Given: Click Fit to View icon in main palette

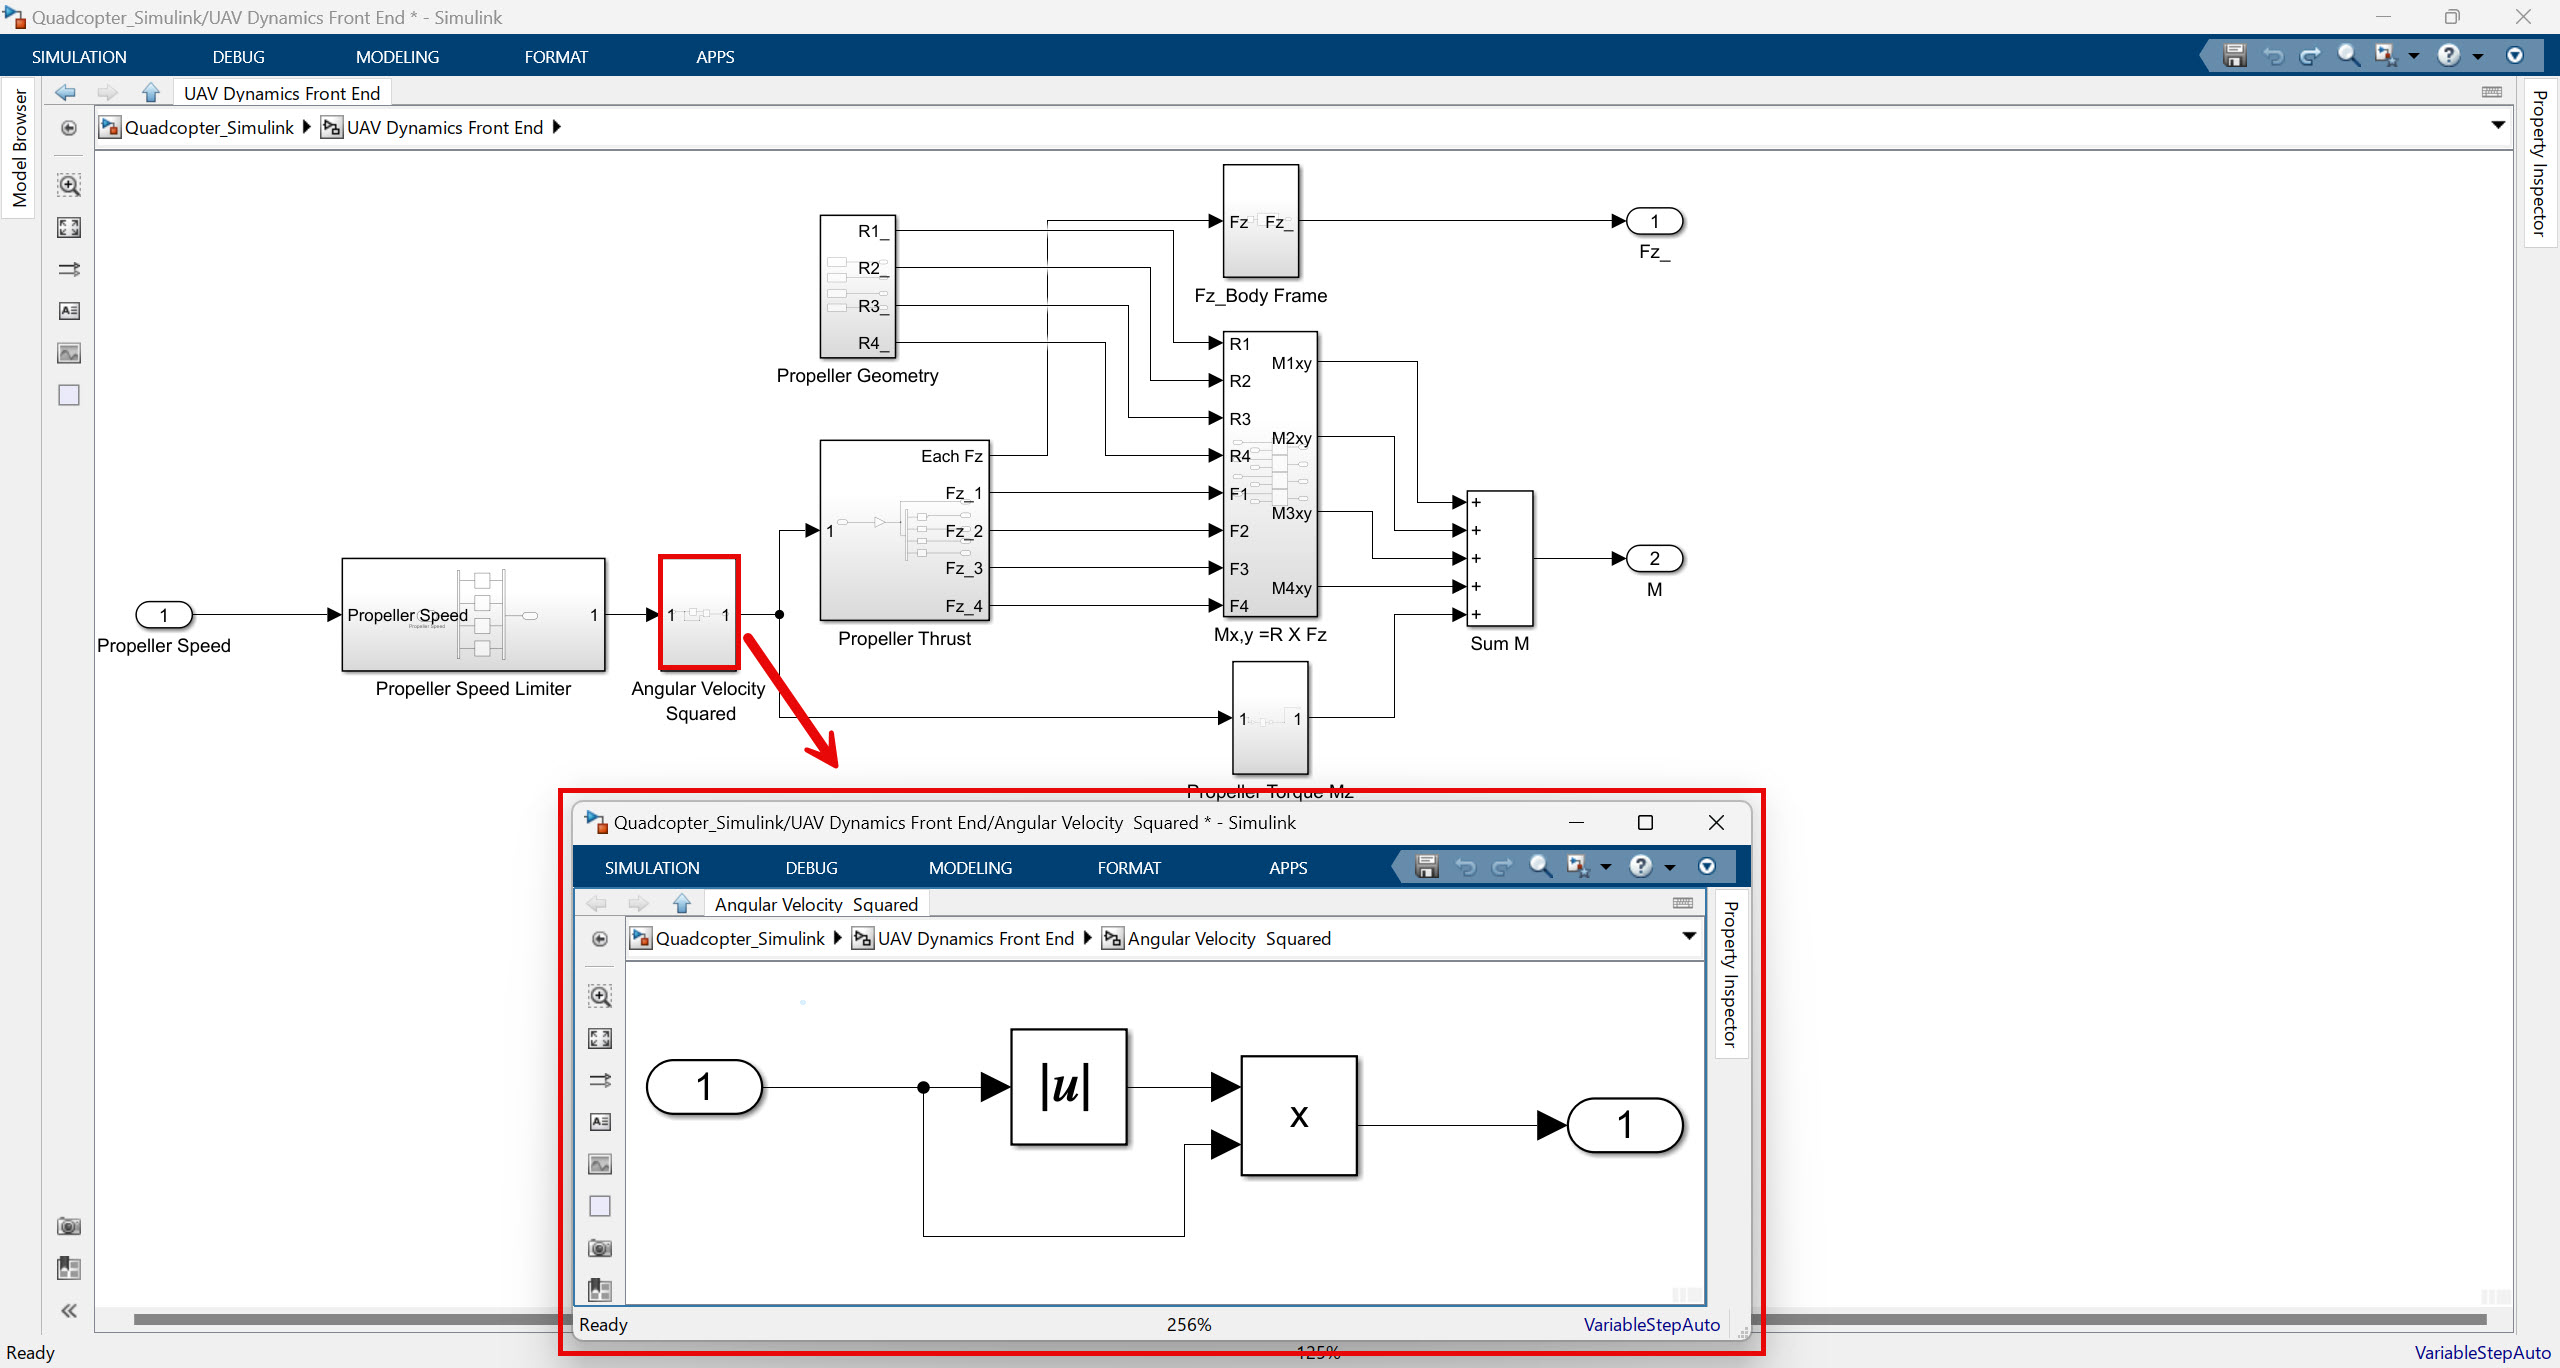Looking at the screenshot, I should tap(69, 227).
